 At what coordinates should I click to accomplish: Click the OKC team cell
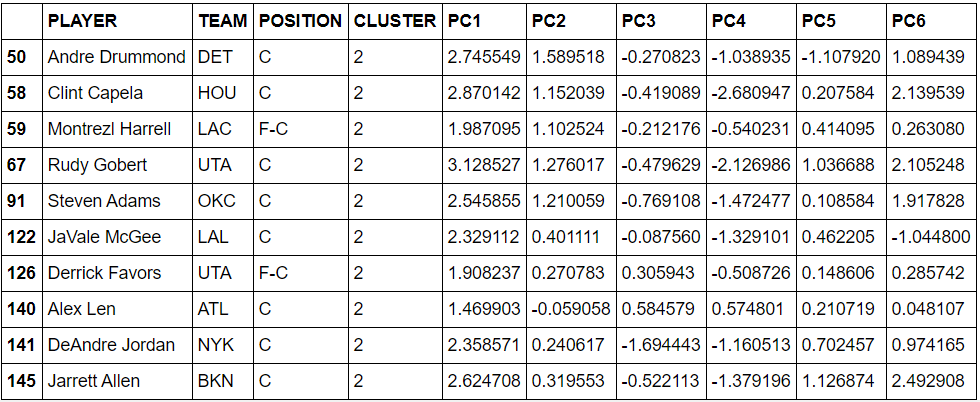tap(223, 201)
